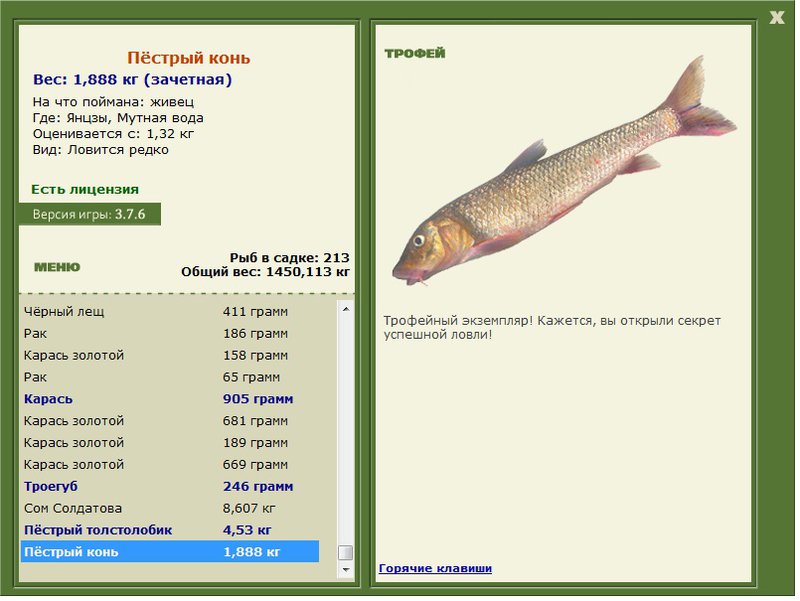Click the Пёстрый конь title
The width and height of the screenshot is (800, 601).
pyautogui.click(x=188, y=58)
